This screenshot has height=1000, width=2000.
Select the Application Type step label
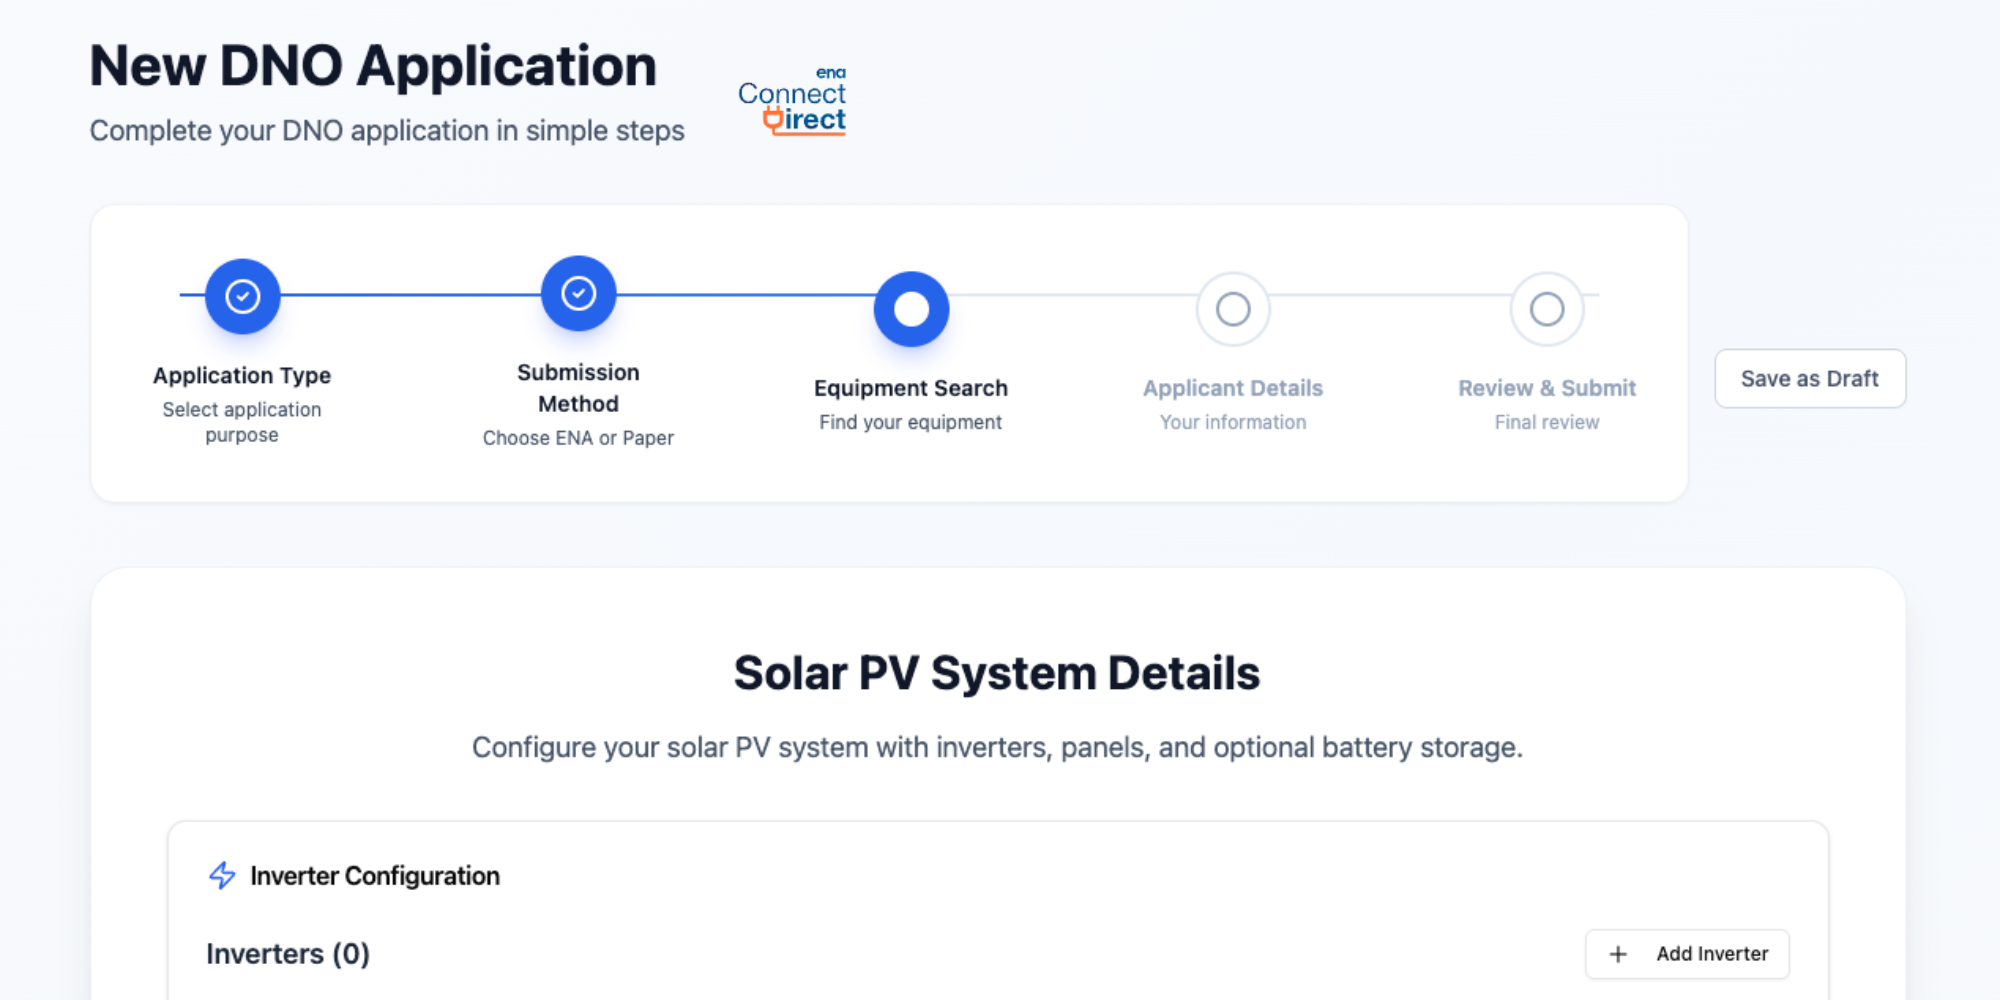pos(242,376)
